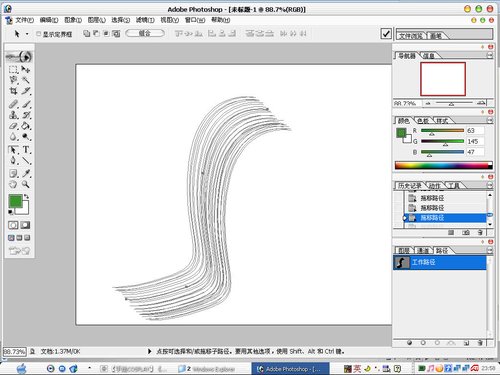Select the Rectangular Marquee tool
This screenshot has width=500, height=375.
(x=13, y=70)
